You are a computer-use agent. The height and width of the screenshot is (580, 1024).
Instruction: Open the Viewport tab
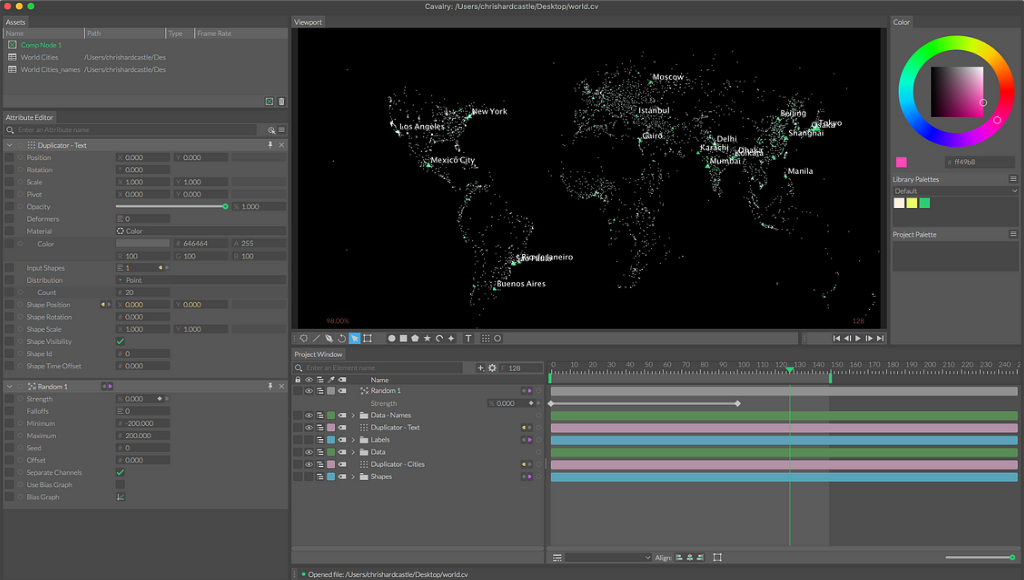click(308, 22)
